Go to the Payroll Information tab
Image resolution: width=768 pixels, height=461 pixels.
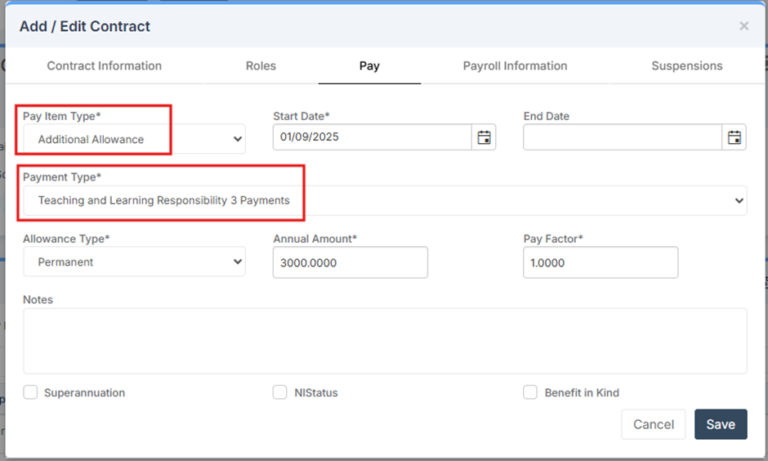(515, 66)
